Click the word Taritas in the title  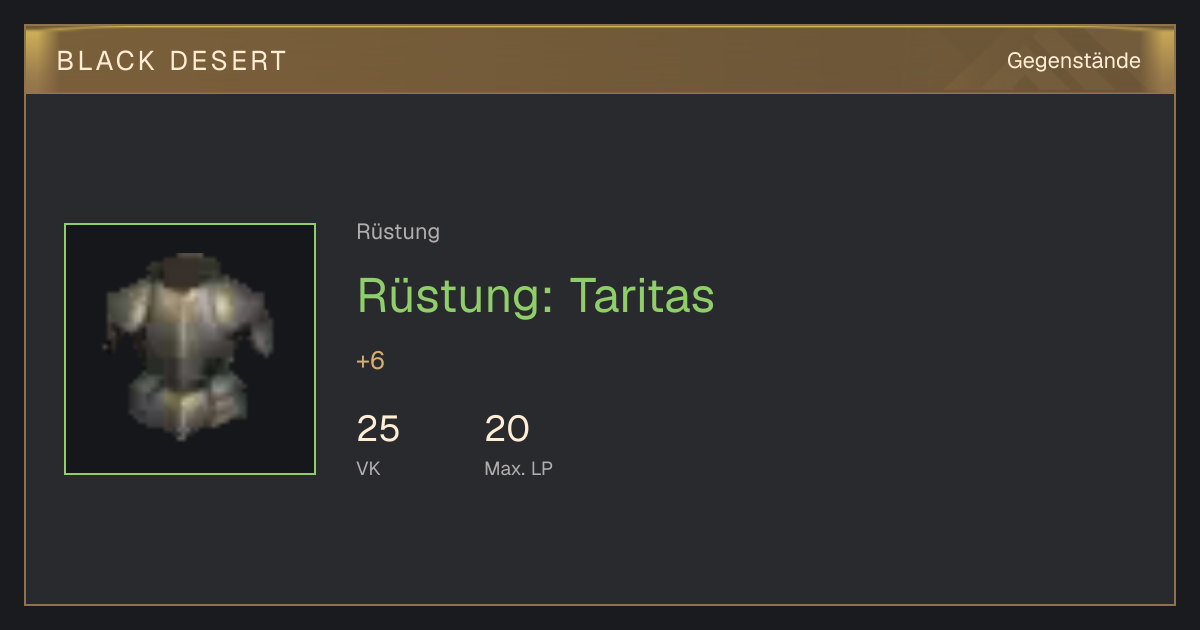pyautogui.click(x=642, y=295)
